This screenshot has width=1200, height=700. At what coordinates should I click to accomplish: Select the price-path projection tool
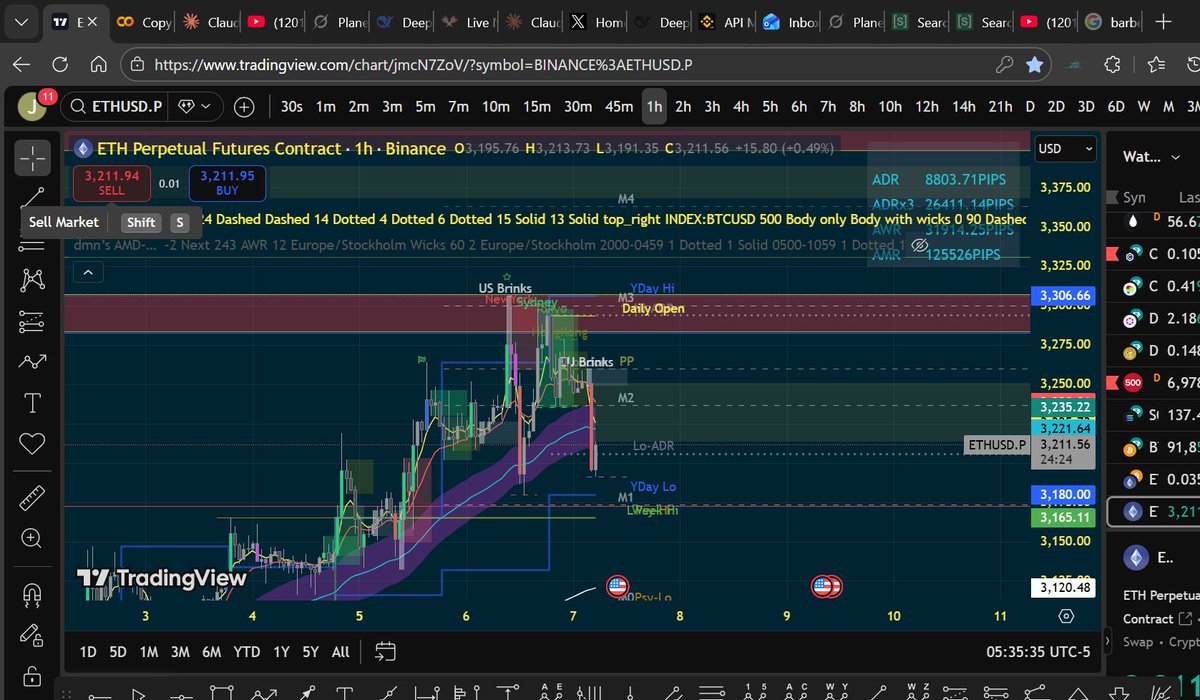tap(33, 362)
